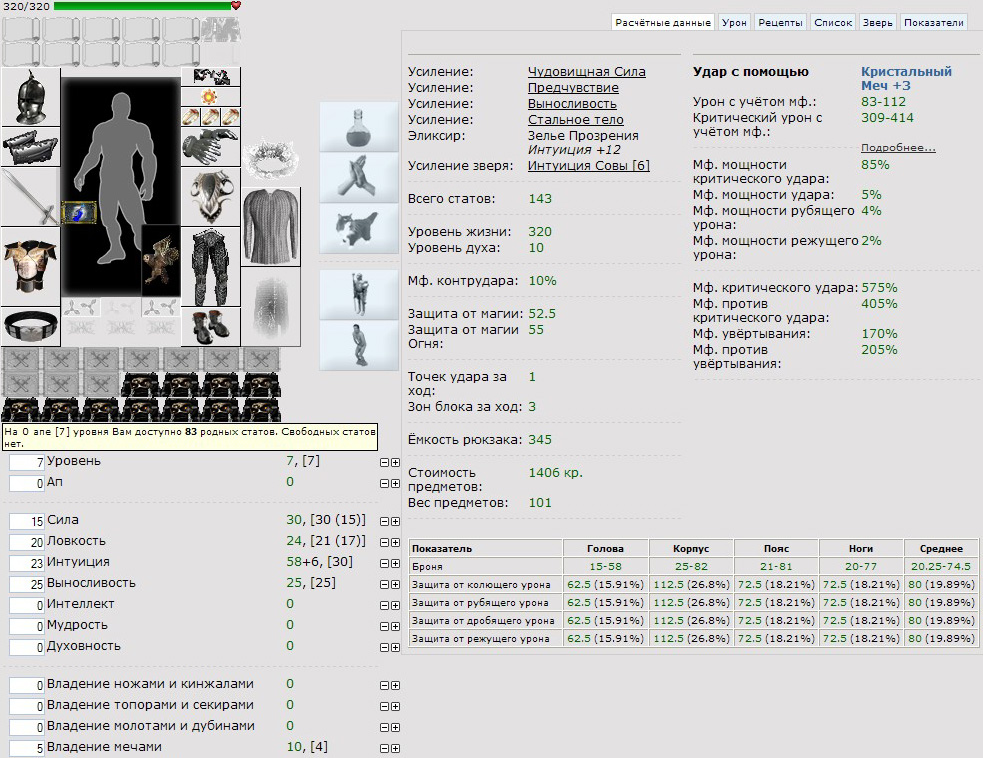Select the boots equipment slot
This screenshot has width=983, height=758.
click(211, 326)
